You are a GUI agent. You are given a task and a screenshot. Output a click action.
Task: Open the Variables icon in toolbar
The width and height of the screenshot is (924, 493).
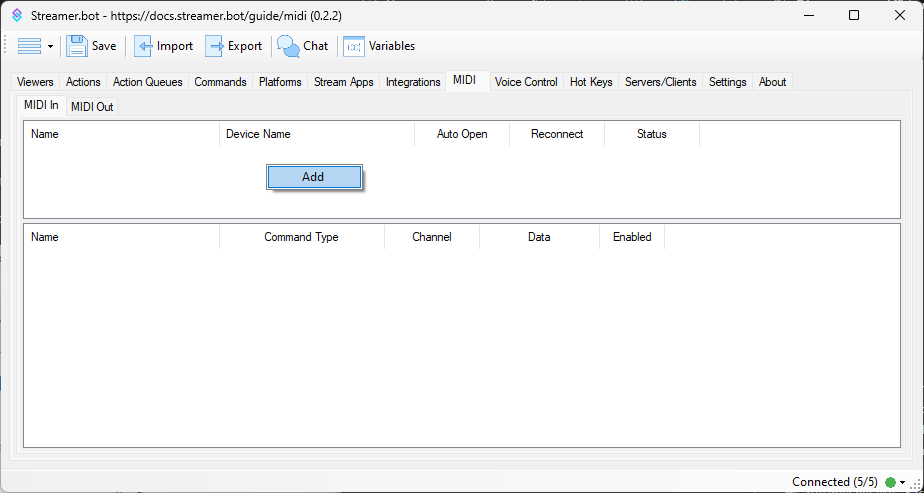(x=354, y=46)
